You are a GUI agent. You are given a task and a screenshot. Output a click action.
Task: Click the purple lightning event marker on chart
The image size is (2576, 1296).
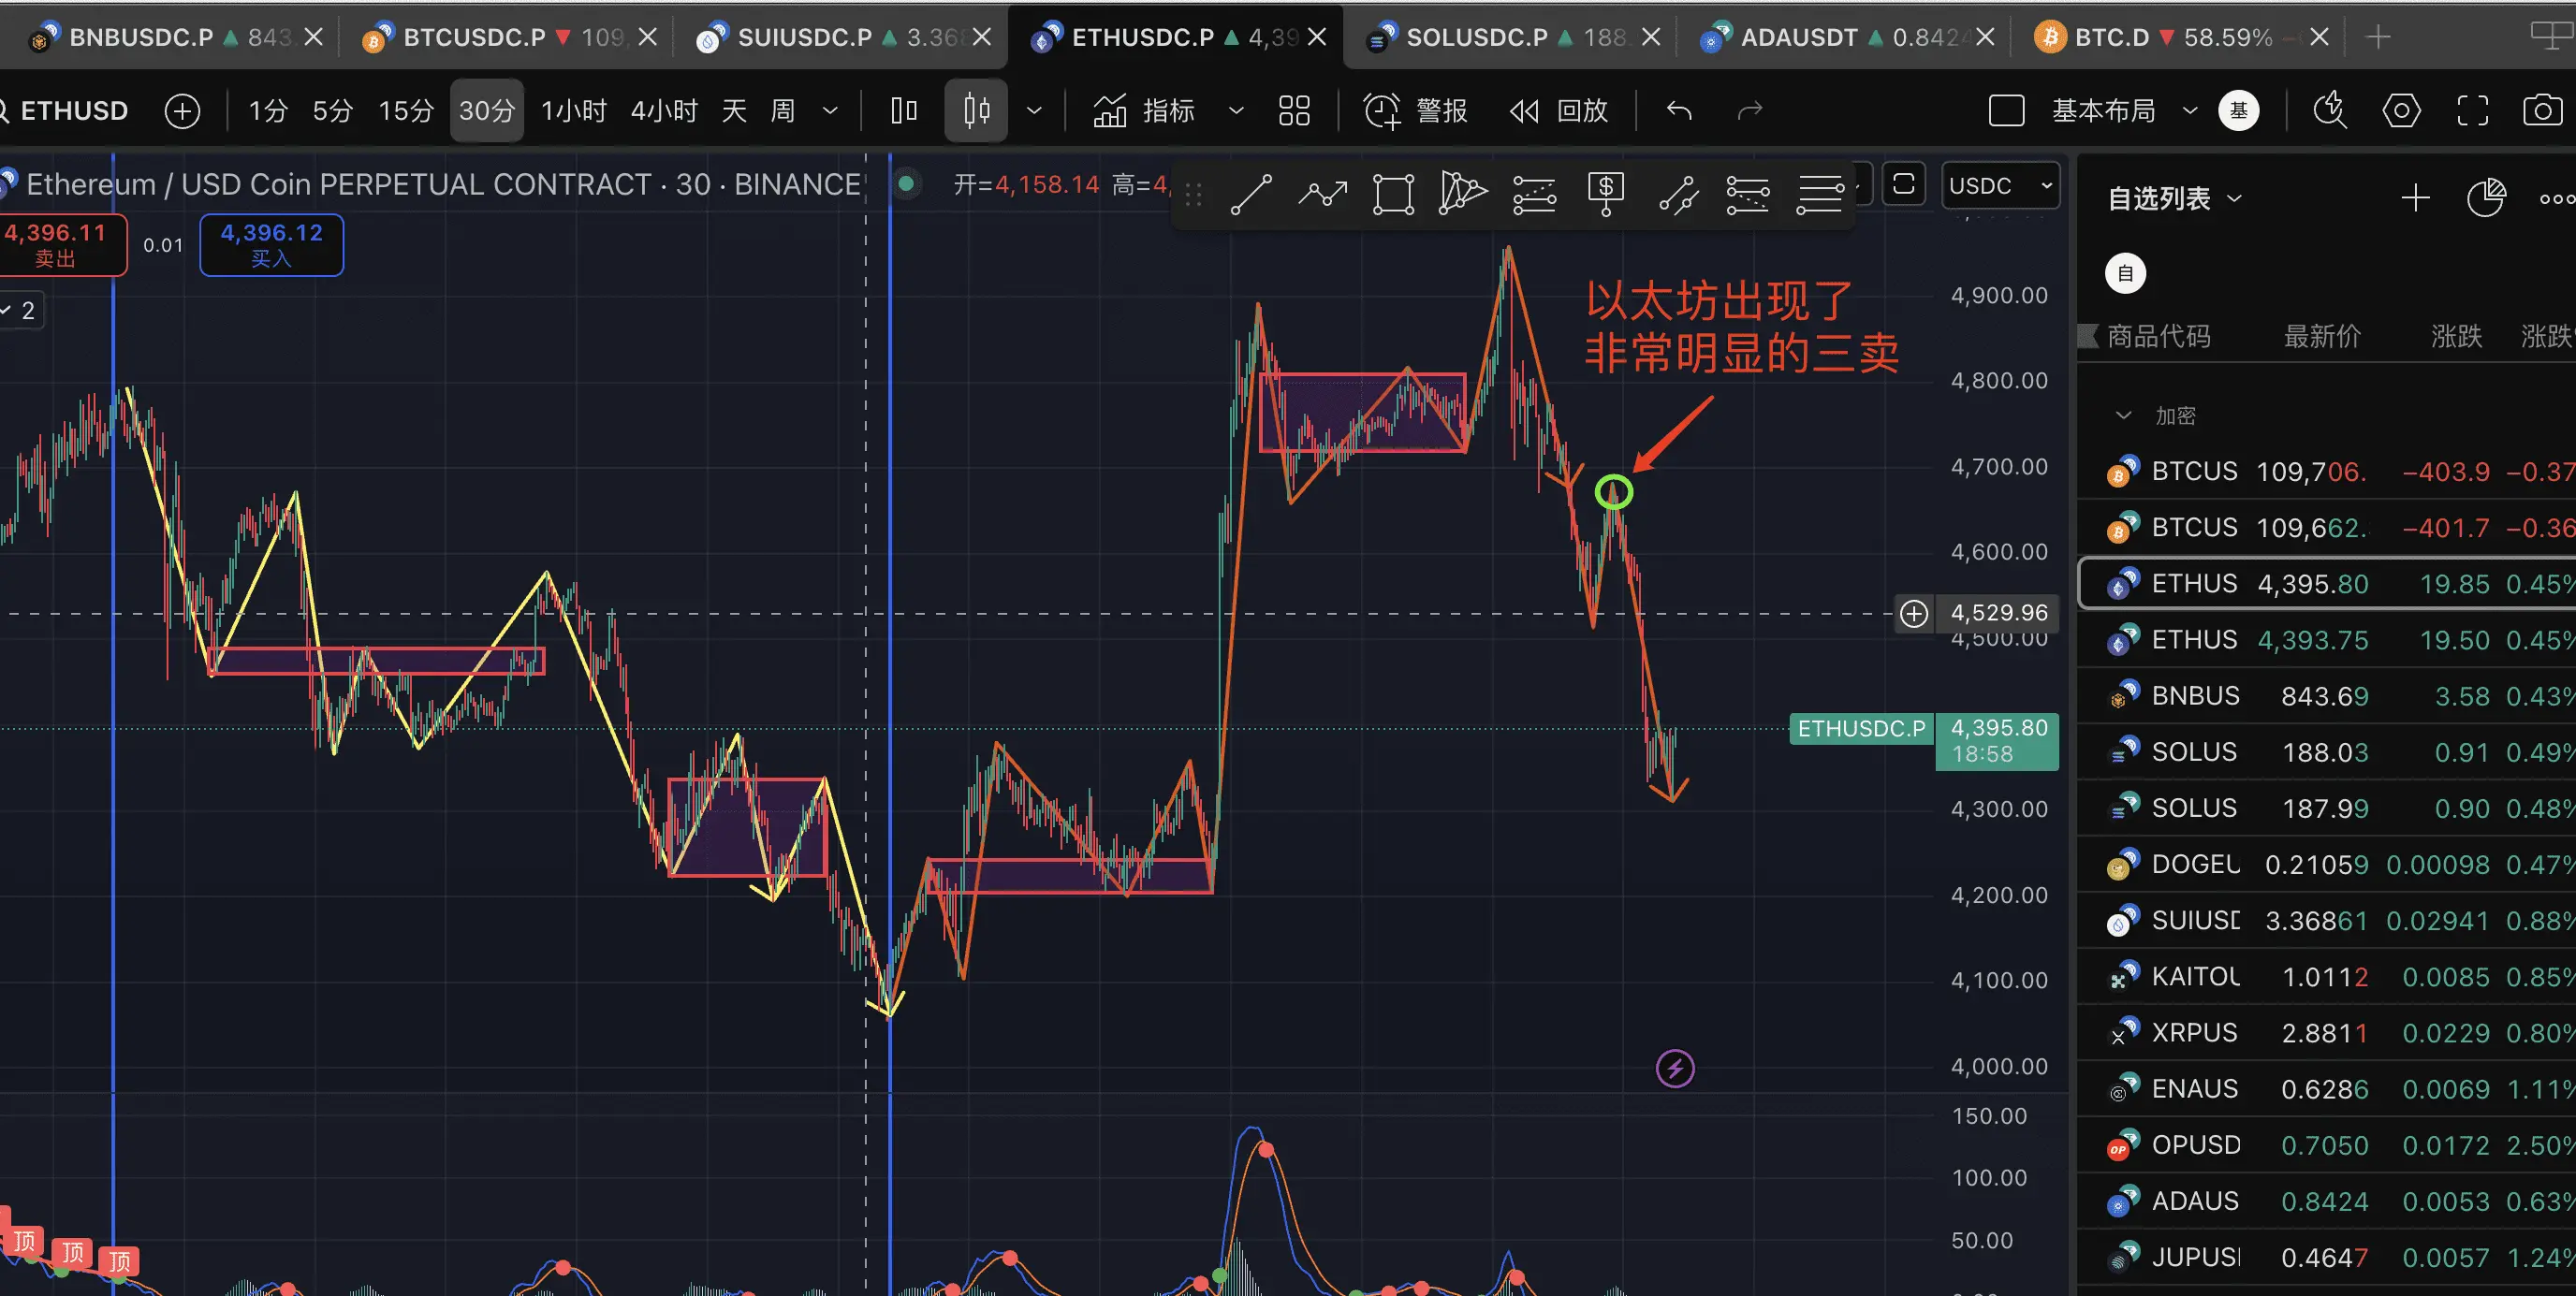[1675, 1068]
